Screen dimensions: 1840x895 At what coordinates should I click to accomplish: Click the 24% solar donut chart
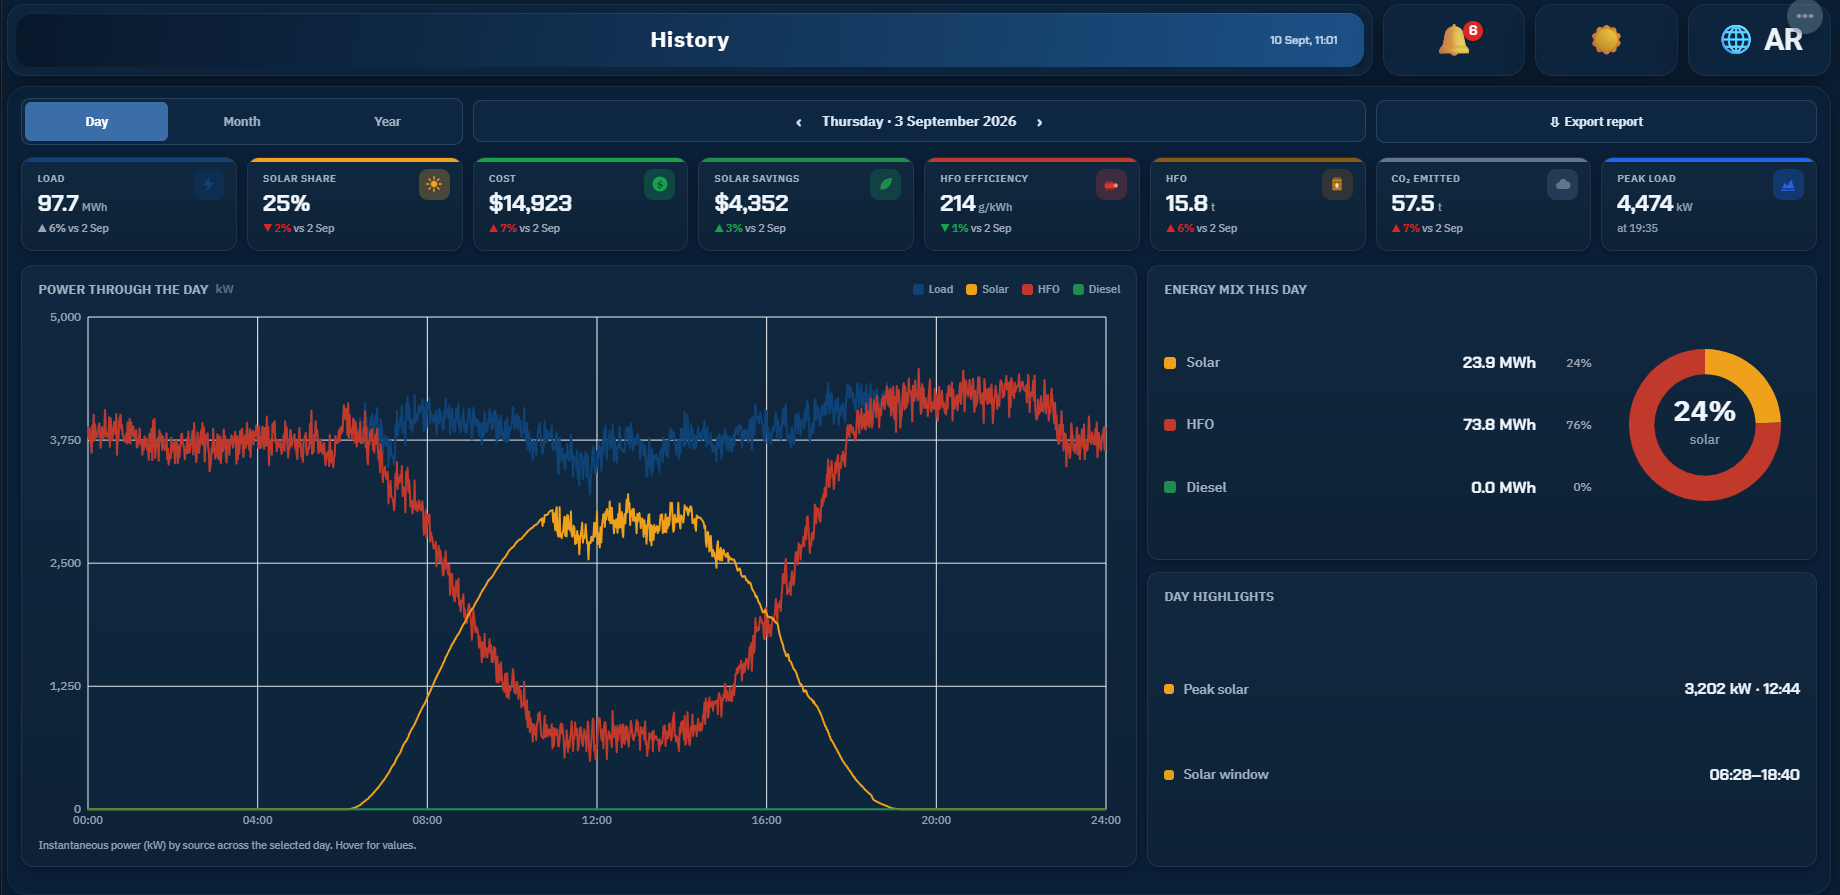click(x=1705, y=425)
